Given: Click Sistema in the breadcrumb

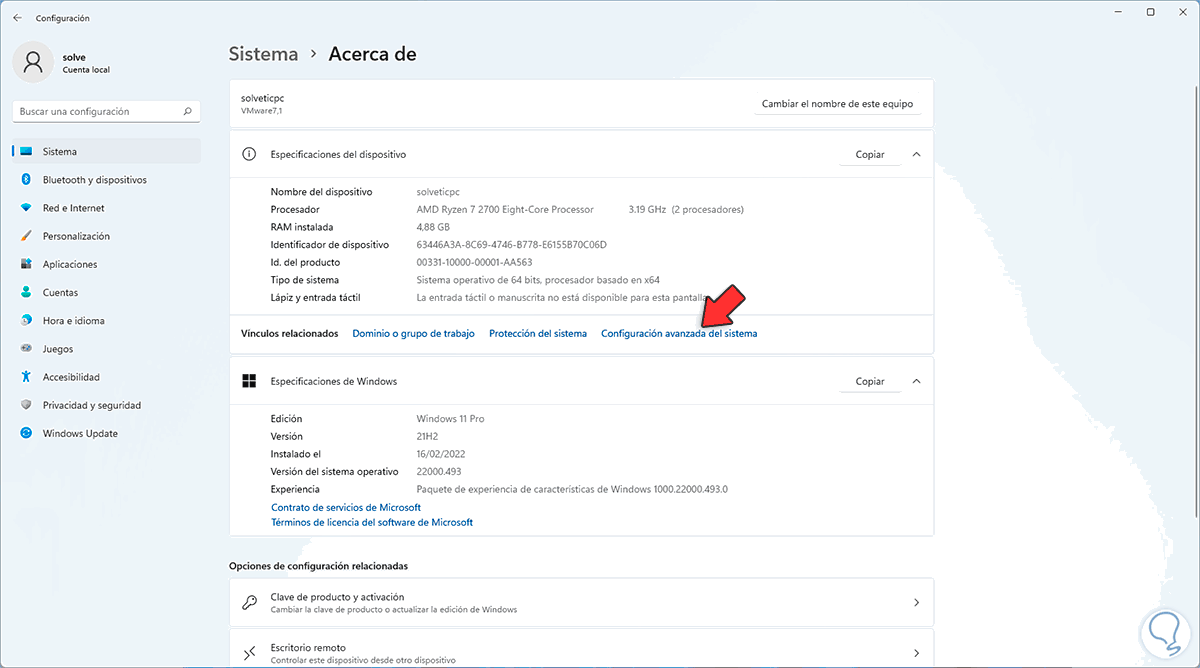Looking at the screenshot, I should point(263,54).
